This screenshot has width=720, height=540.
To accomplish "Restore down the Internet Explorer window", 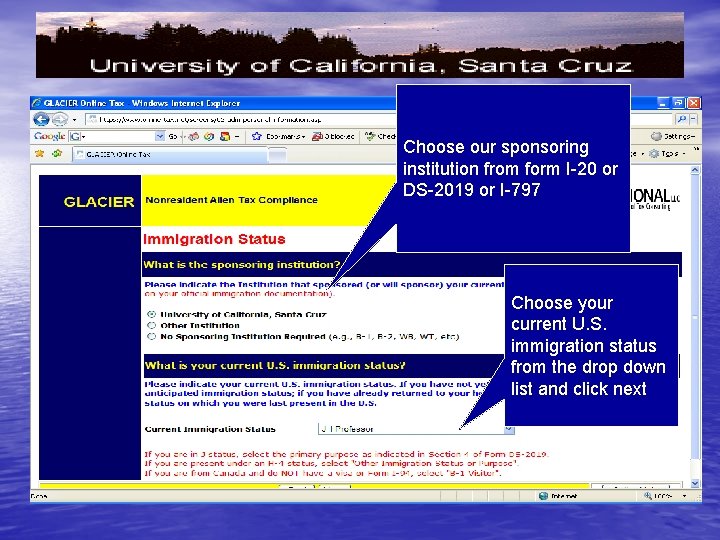I will 678,103.
